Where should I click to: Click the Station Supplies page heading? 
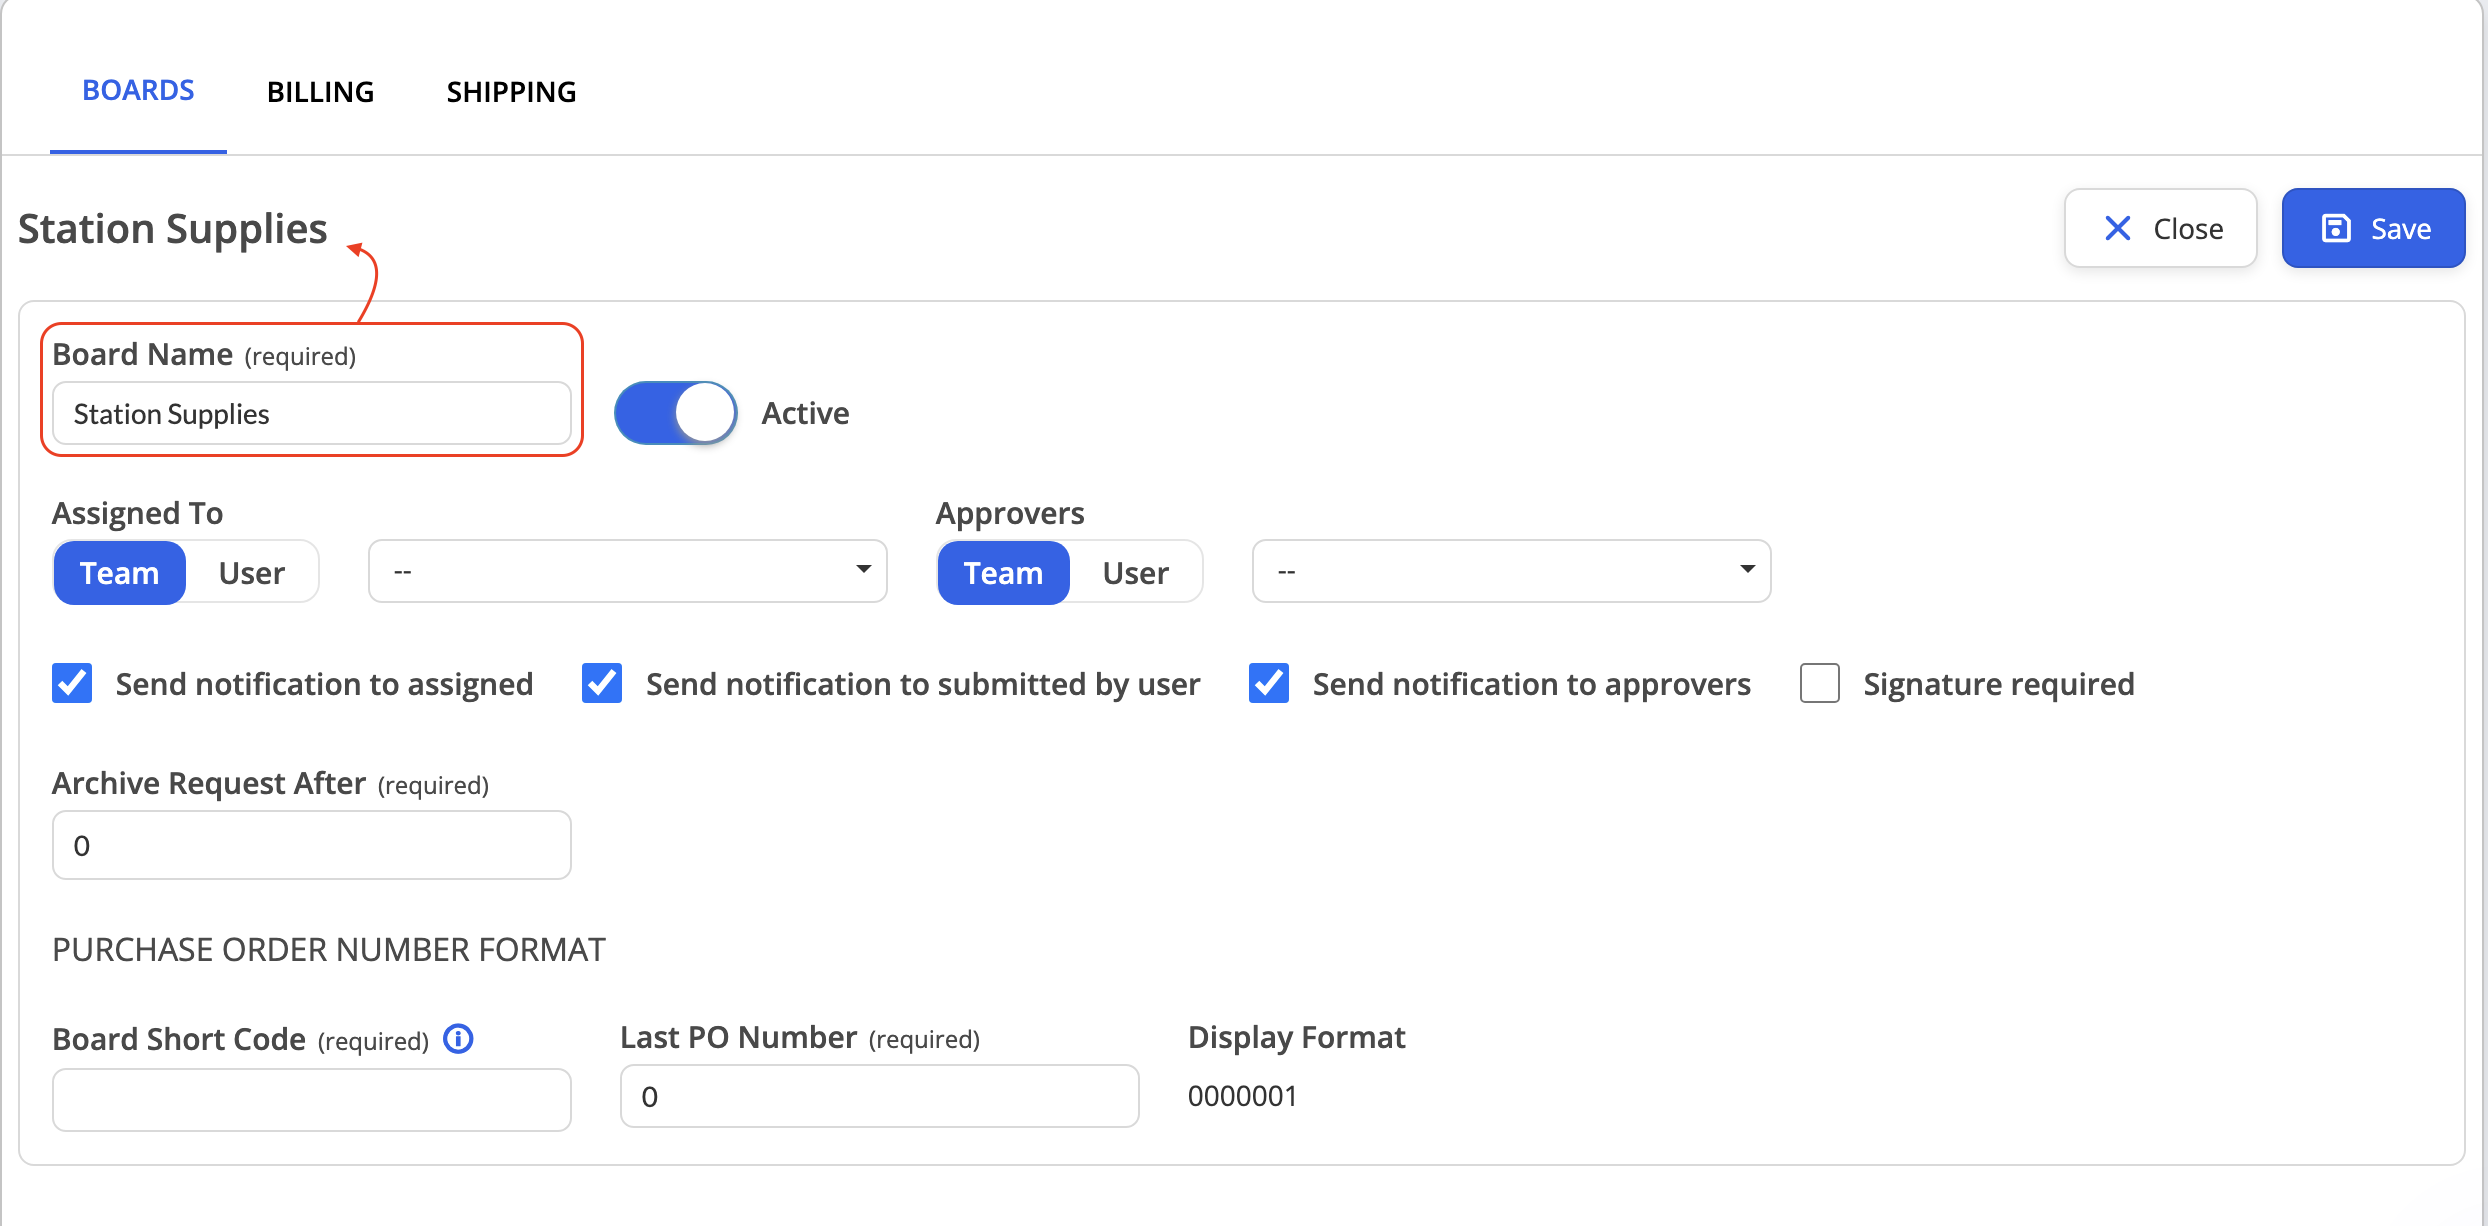click(x=173, y=229)
